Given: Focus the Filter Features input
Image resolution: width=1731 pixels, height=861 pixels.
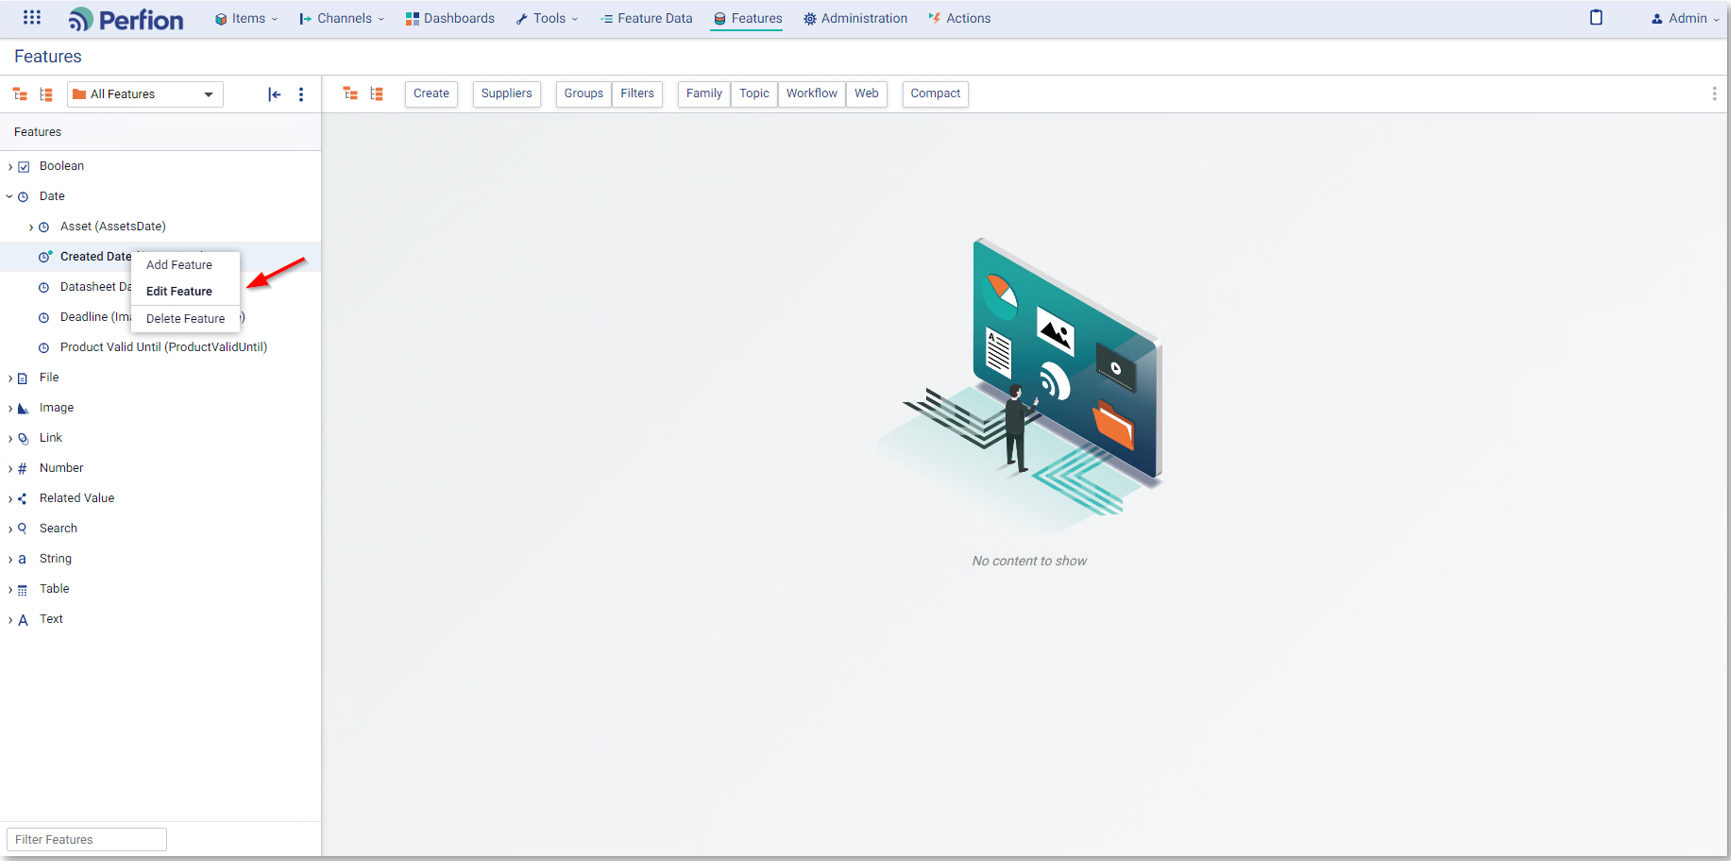Looking at the screenshot, I should [x=87, y=840].
